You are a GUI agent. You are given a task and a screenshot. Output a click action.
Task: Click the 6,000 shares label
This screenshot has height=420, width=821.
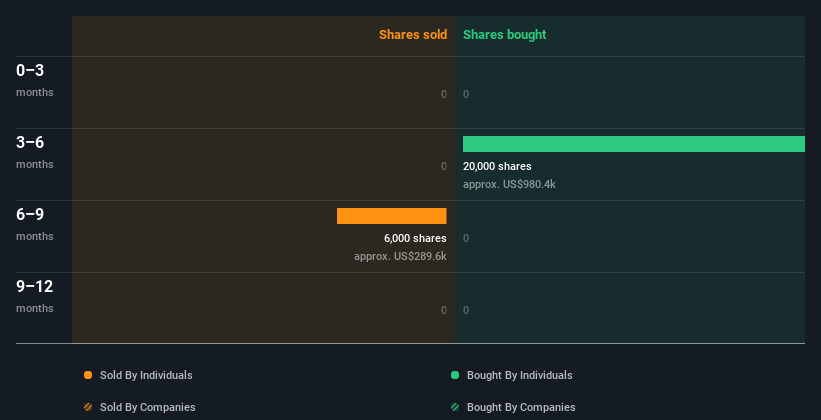[x=415, y=238]
